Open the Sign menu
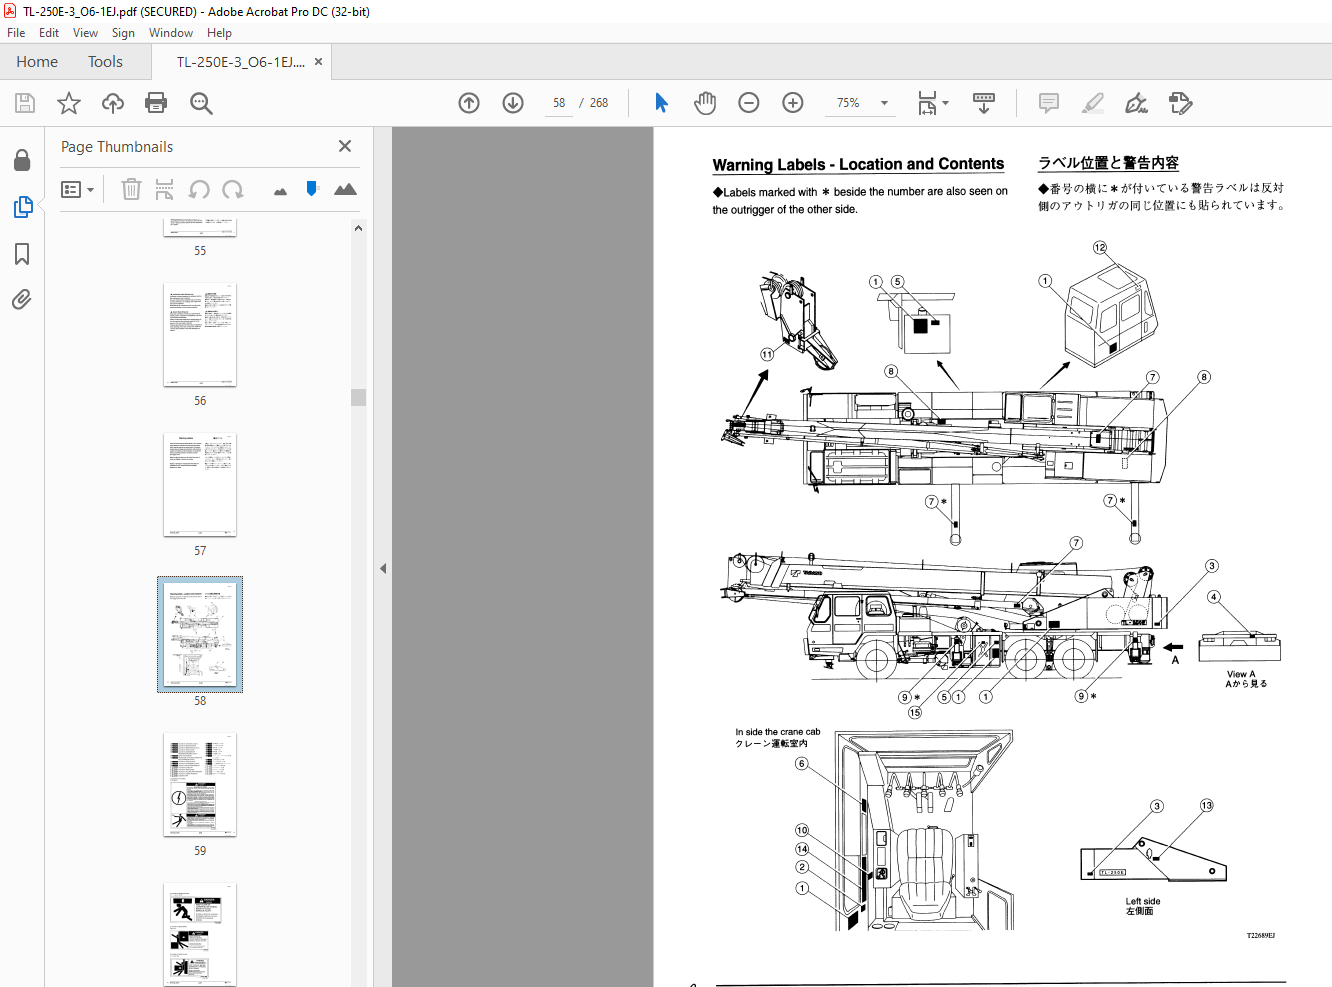 pyautogui.click(x=123, y=33)
